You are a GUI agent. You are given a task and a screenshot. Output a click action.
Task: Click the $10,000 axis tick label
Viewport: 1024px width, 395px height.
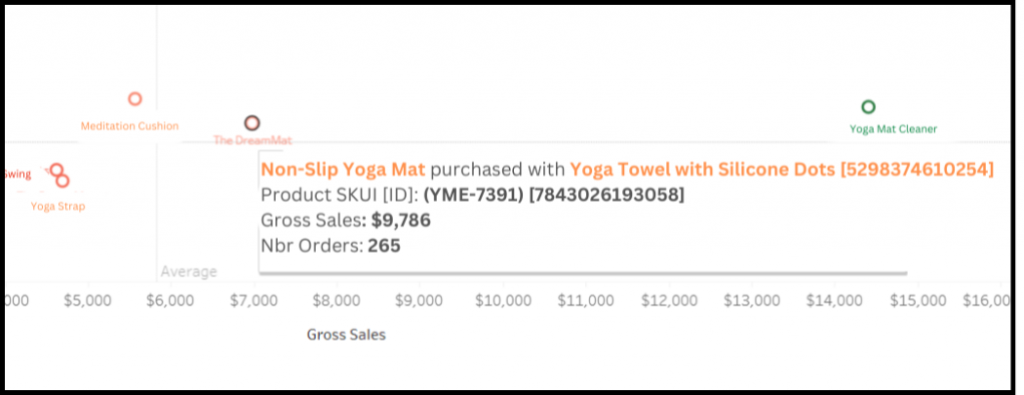pyautogui.click(x=502, y=300)
